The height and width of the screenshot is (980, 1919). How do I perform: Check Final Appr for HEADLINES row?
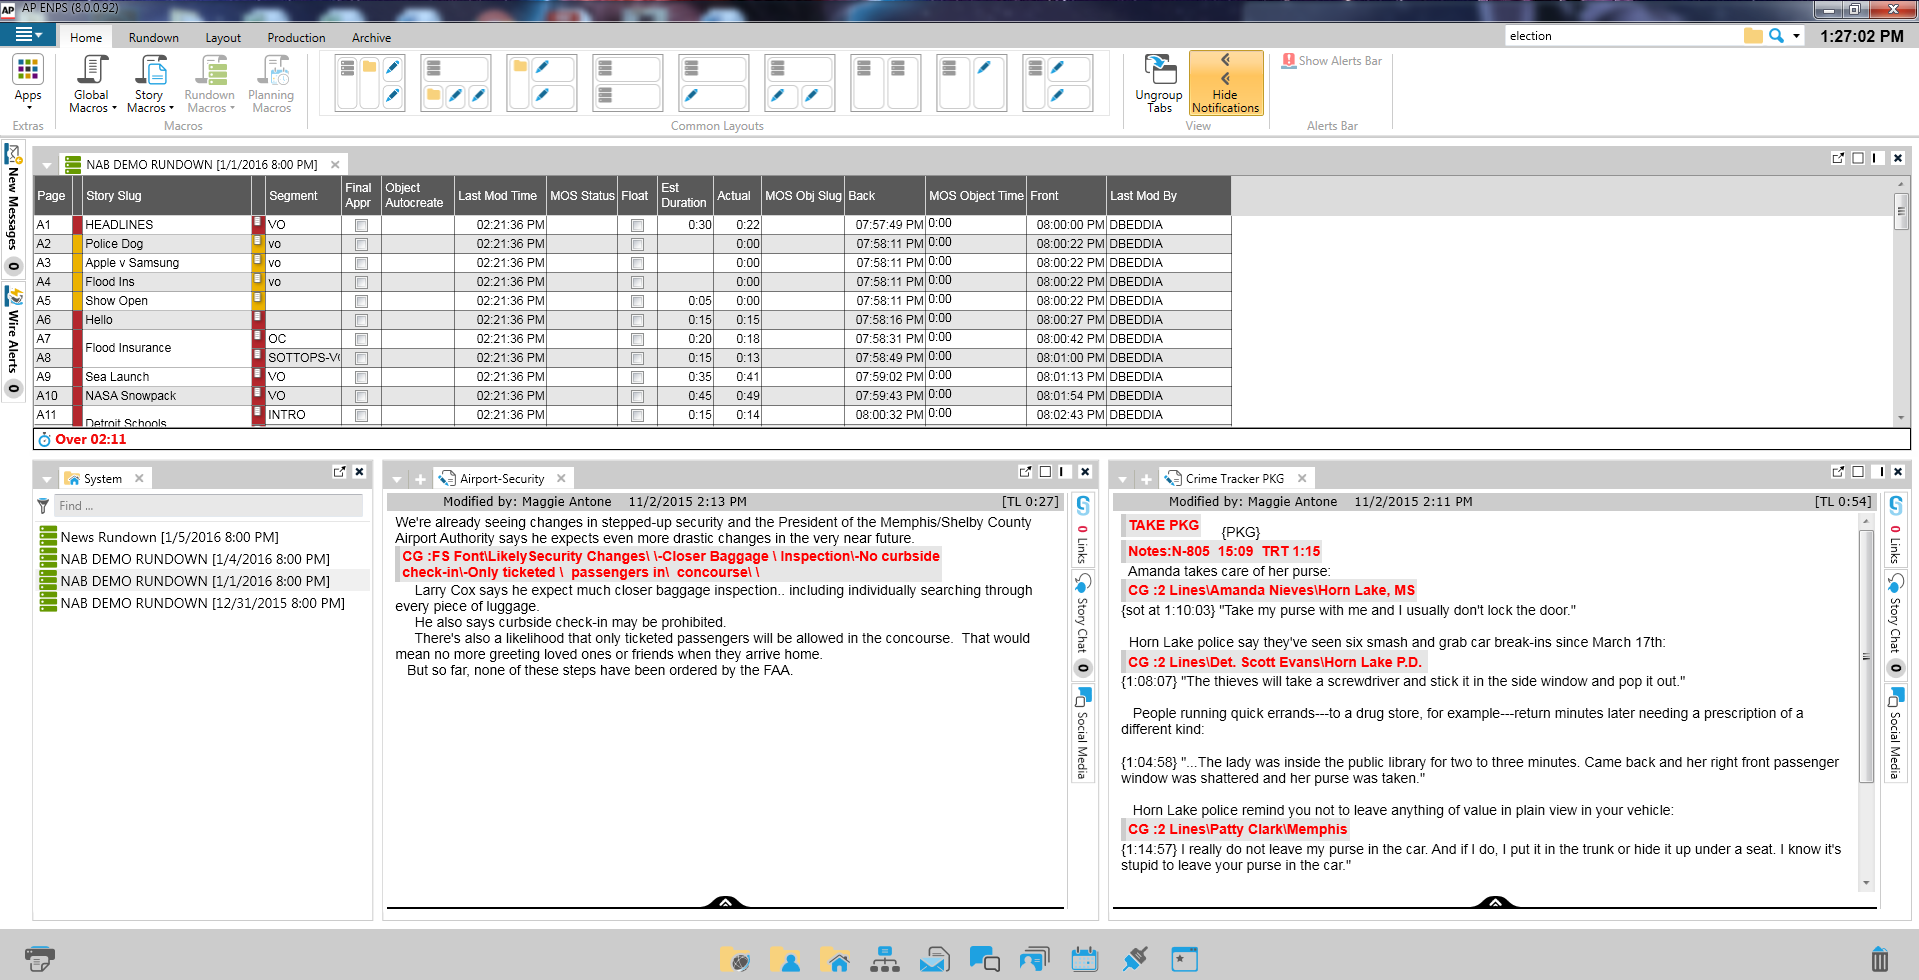tap(361, 226)
